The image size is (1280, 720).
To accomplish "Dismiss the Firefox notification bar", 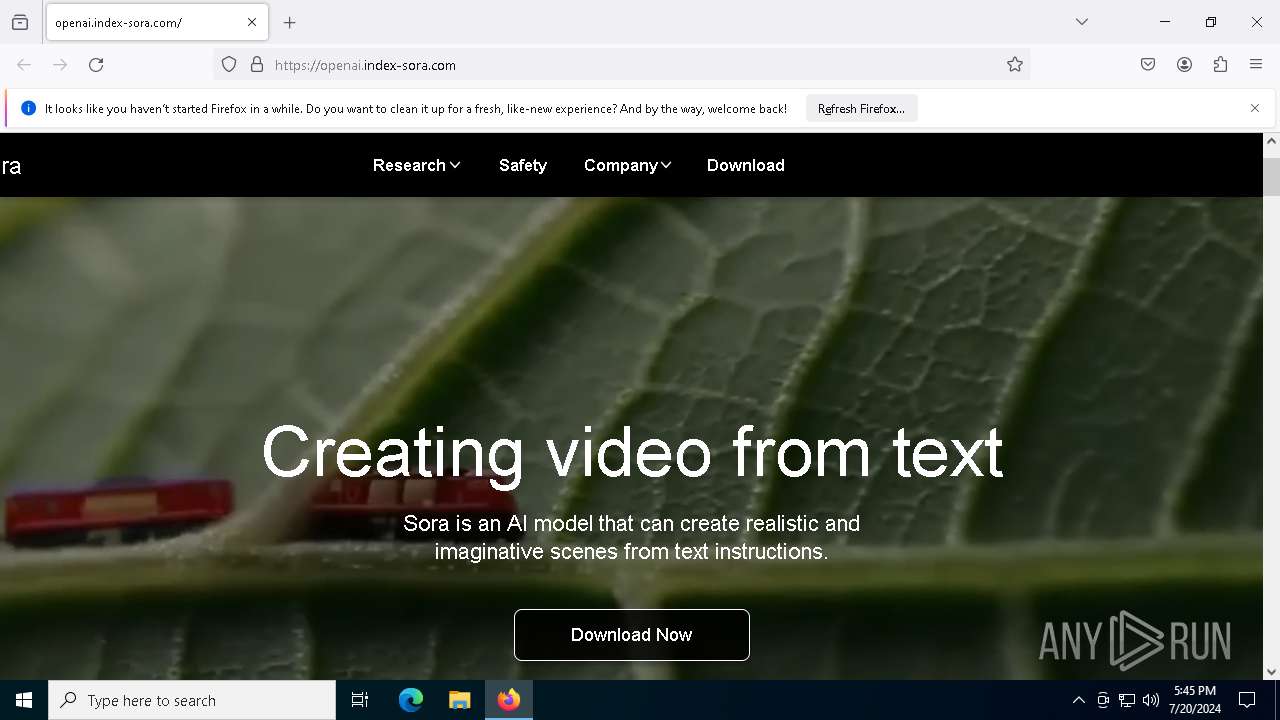I will point(1255,108).
